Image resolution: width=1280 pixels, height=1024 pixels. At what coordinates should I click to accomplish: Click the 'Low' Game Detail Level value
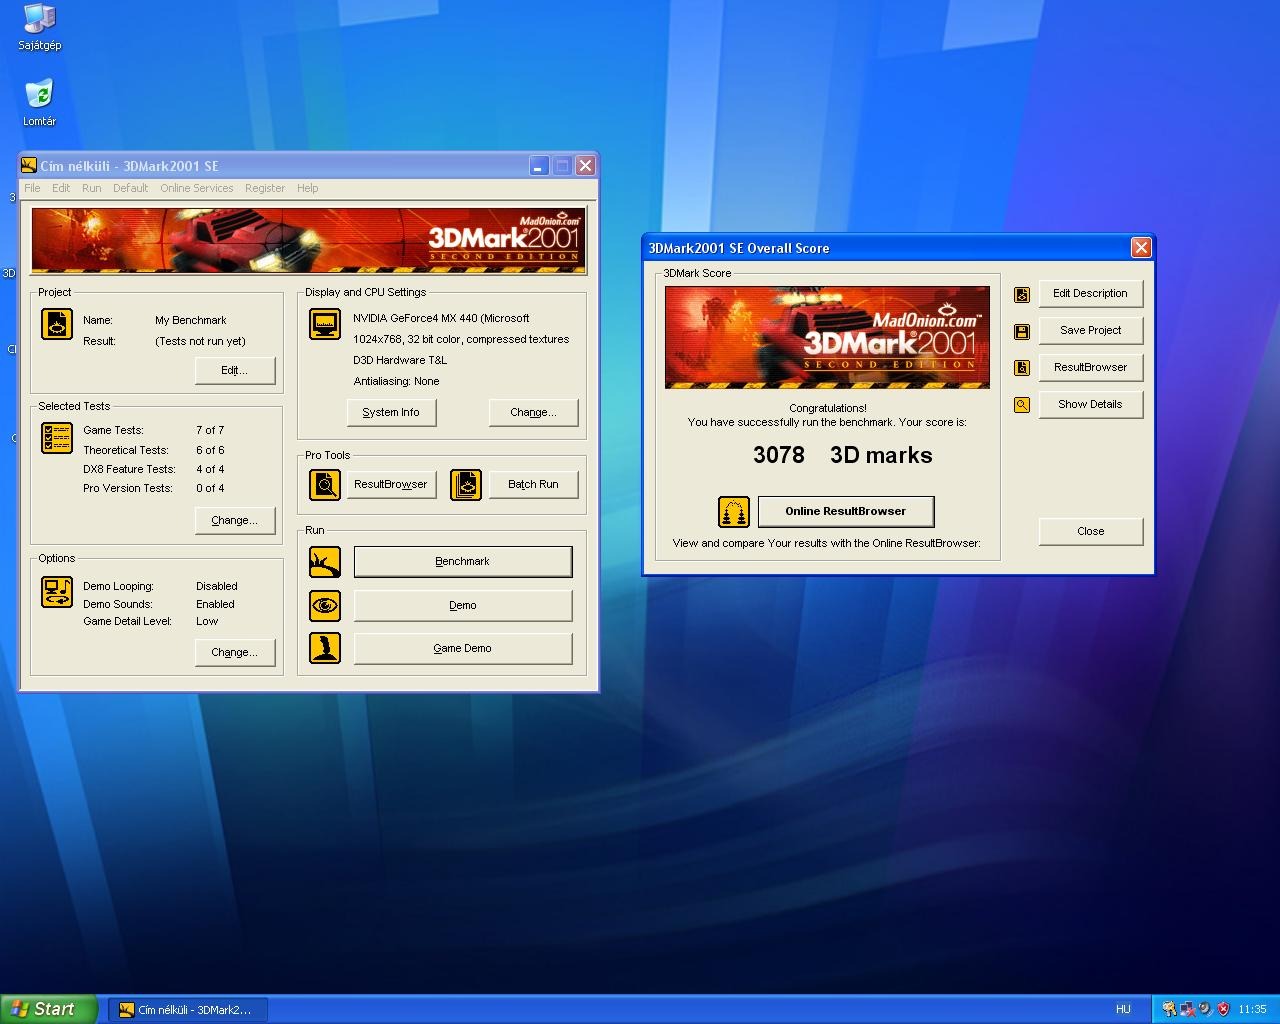tap(207, 621)
